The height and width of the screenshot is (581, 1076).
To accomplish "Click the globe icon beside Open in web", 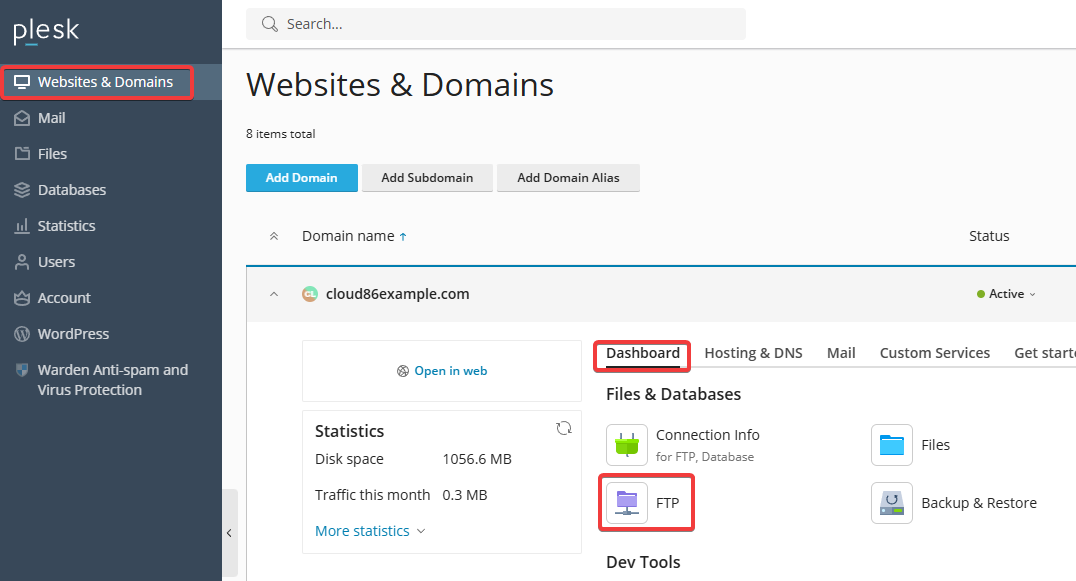I will [403, 371].
